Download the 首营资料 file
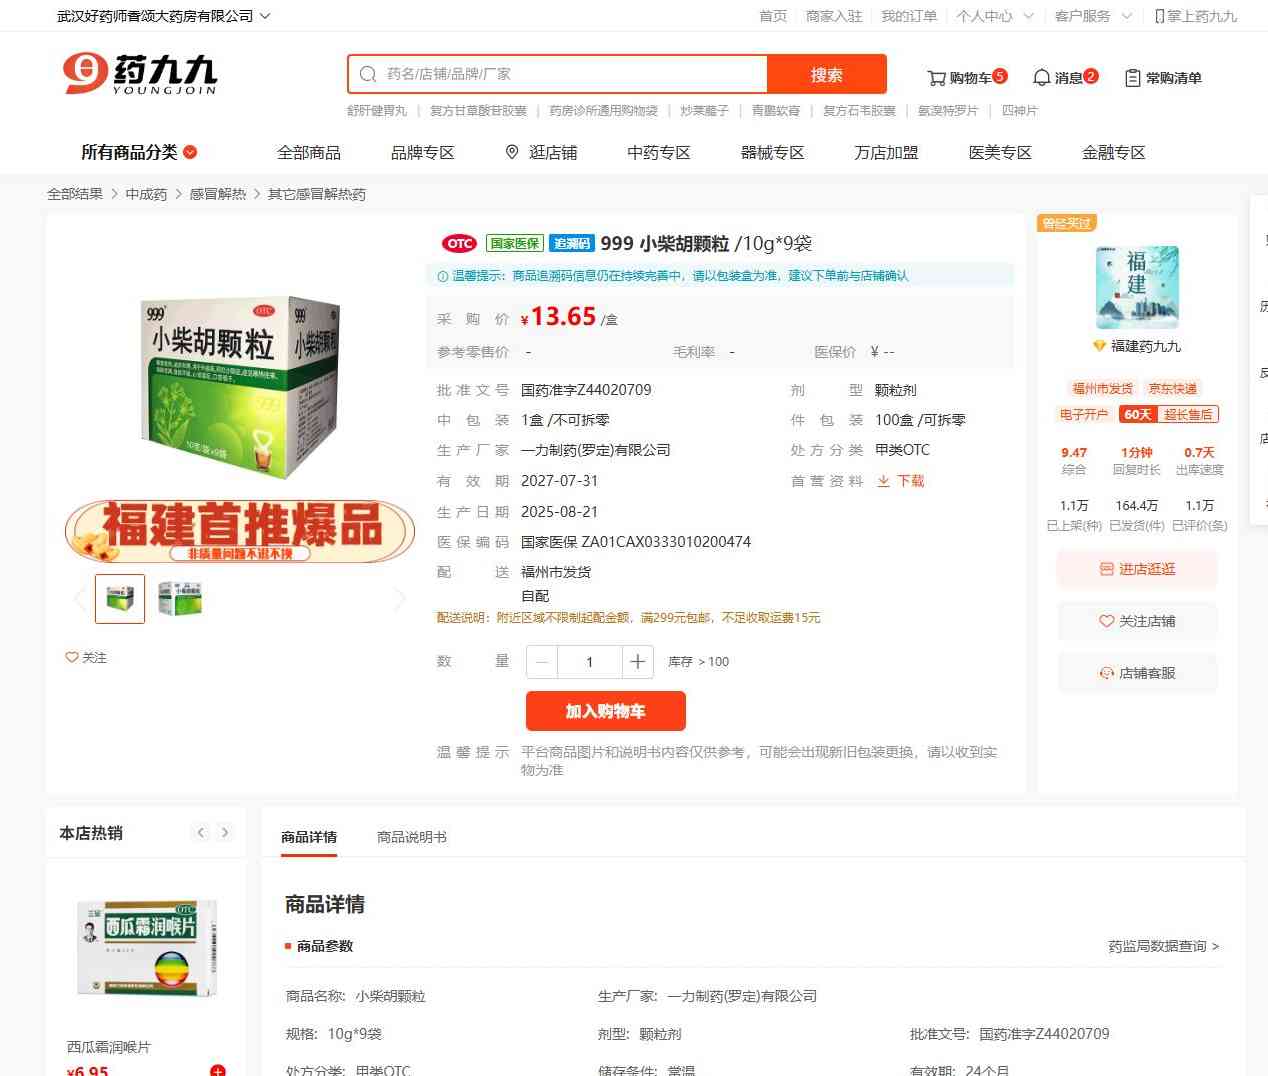Viewport: 1268px width, 1076px height. [x=901, y=481]
